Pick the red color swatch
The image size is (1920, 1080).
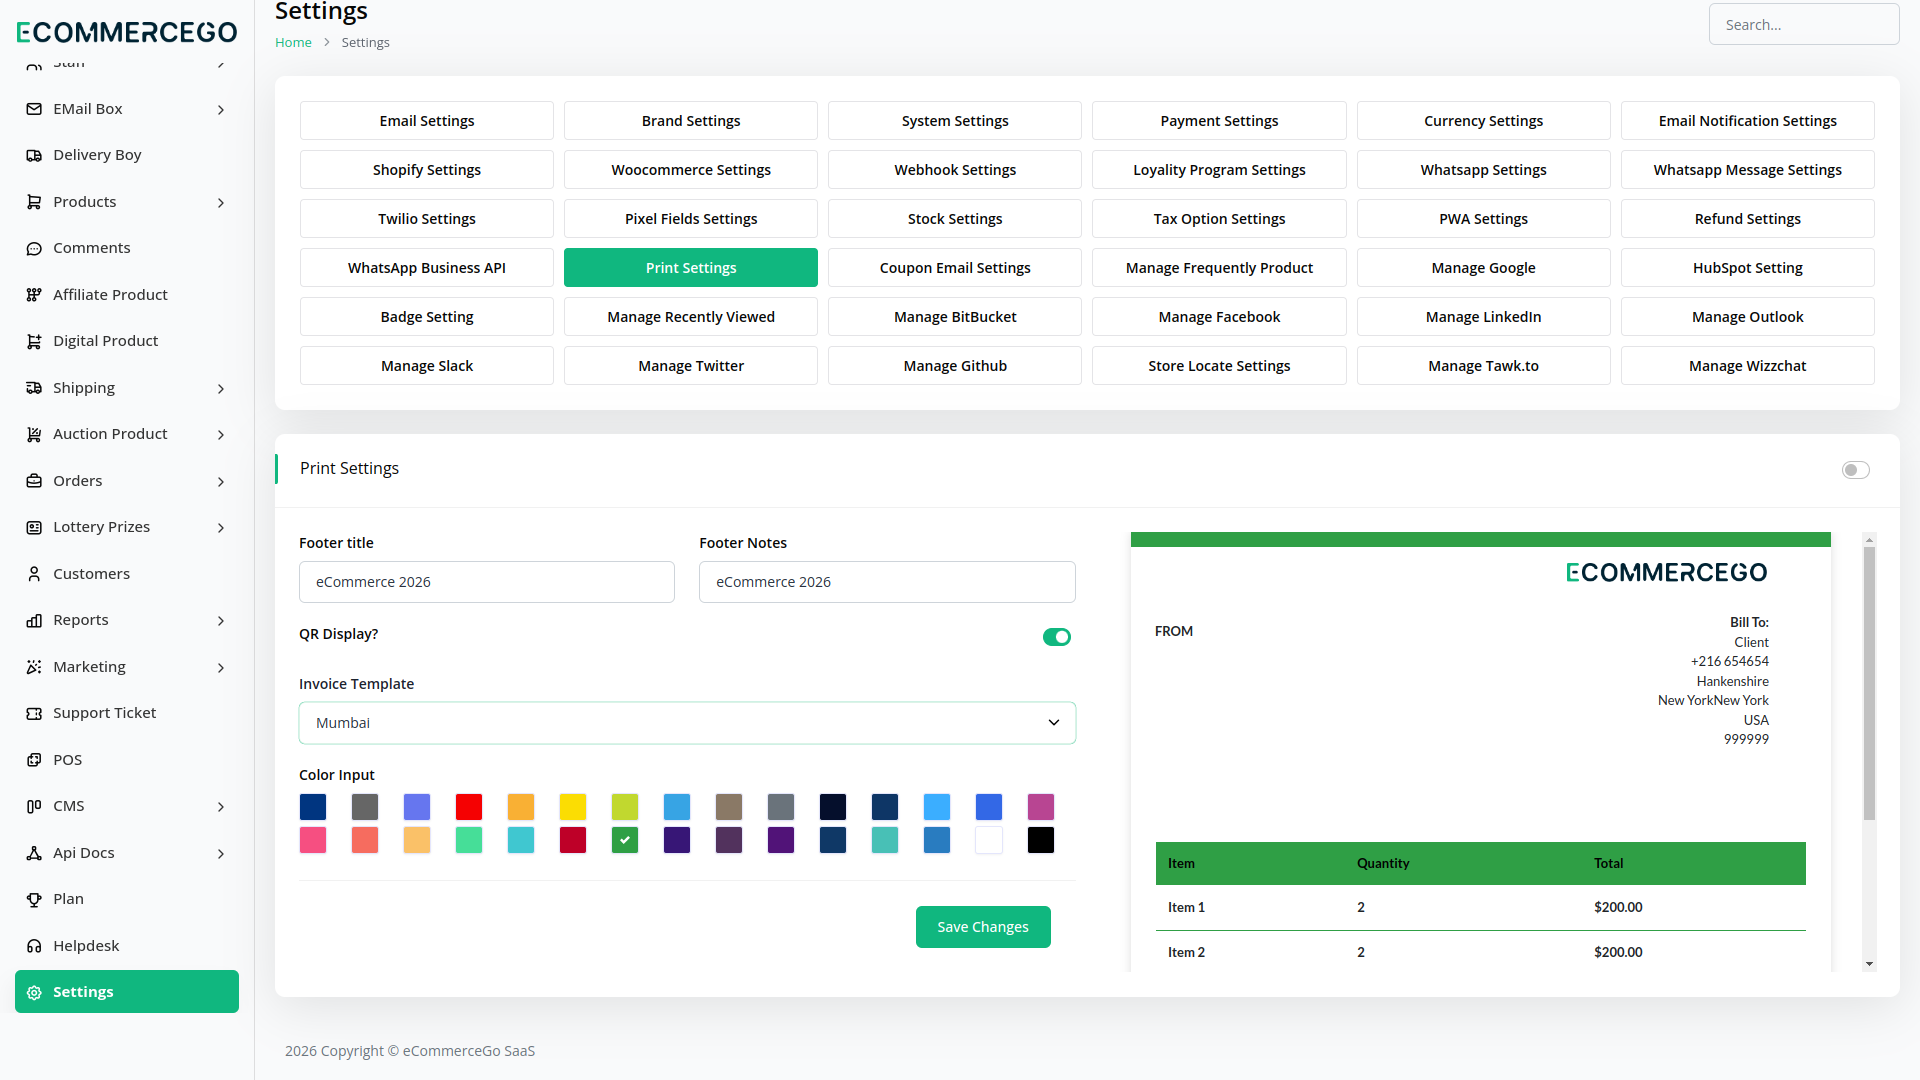pyautogui.click(x=469, y=807)
